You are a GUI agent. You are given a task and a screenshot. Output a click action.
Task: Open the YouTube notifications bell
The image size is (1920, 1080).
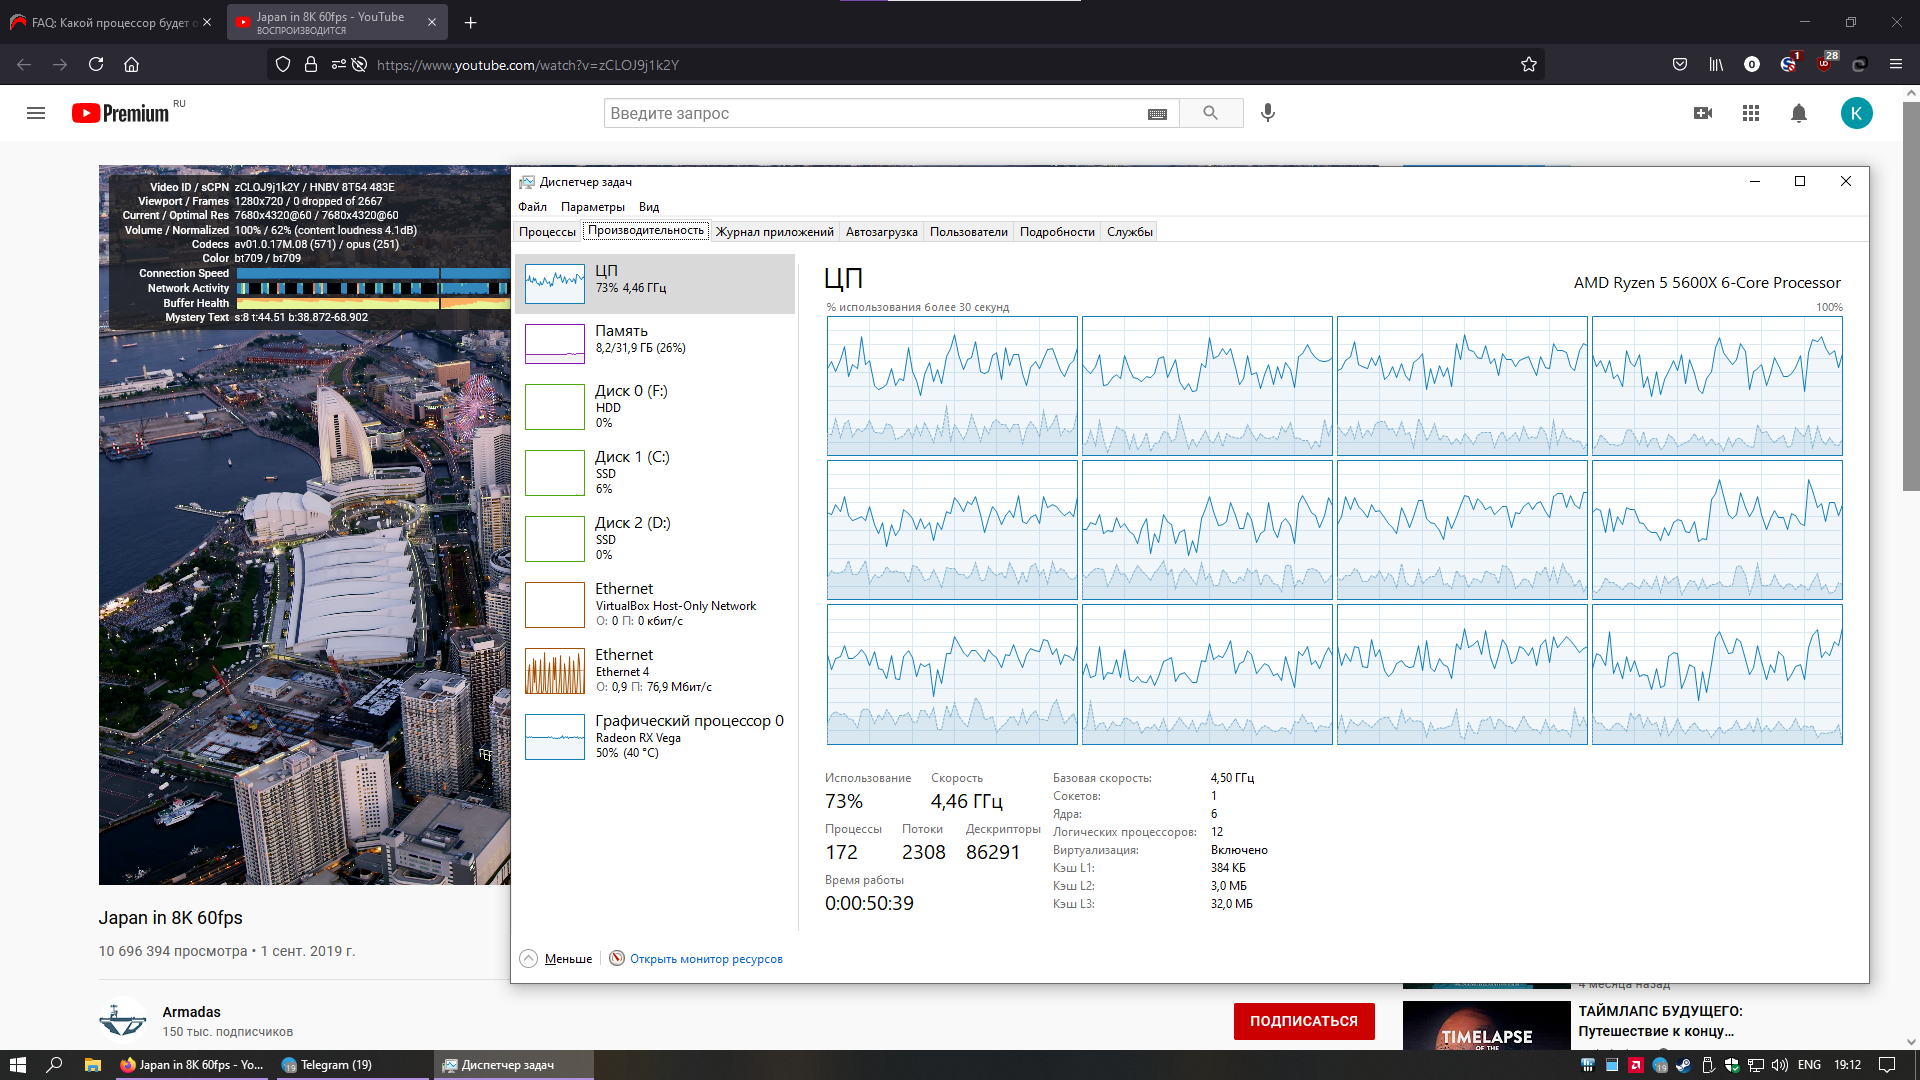pyautogui.click(x=1798, y=113)
